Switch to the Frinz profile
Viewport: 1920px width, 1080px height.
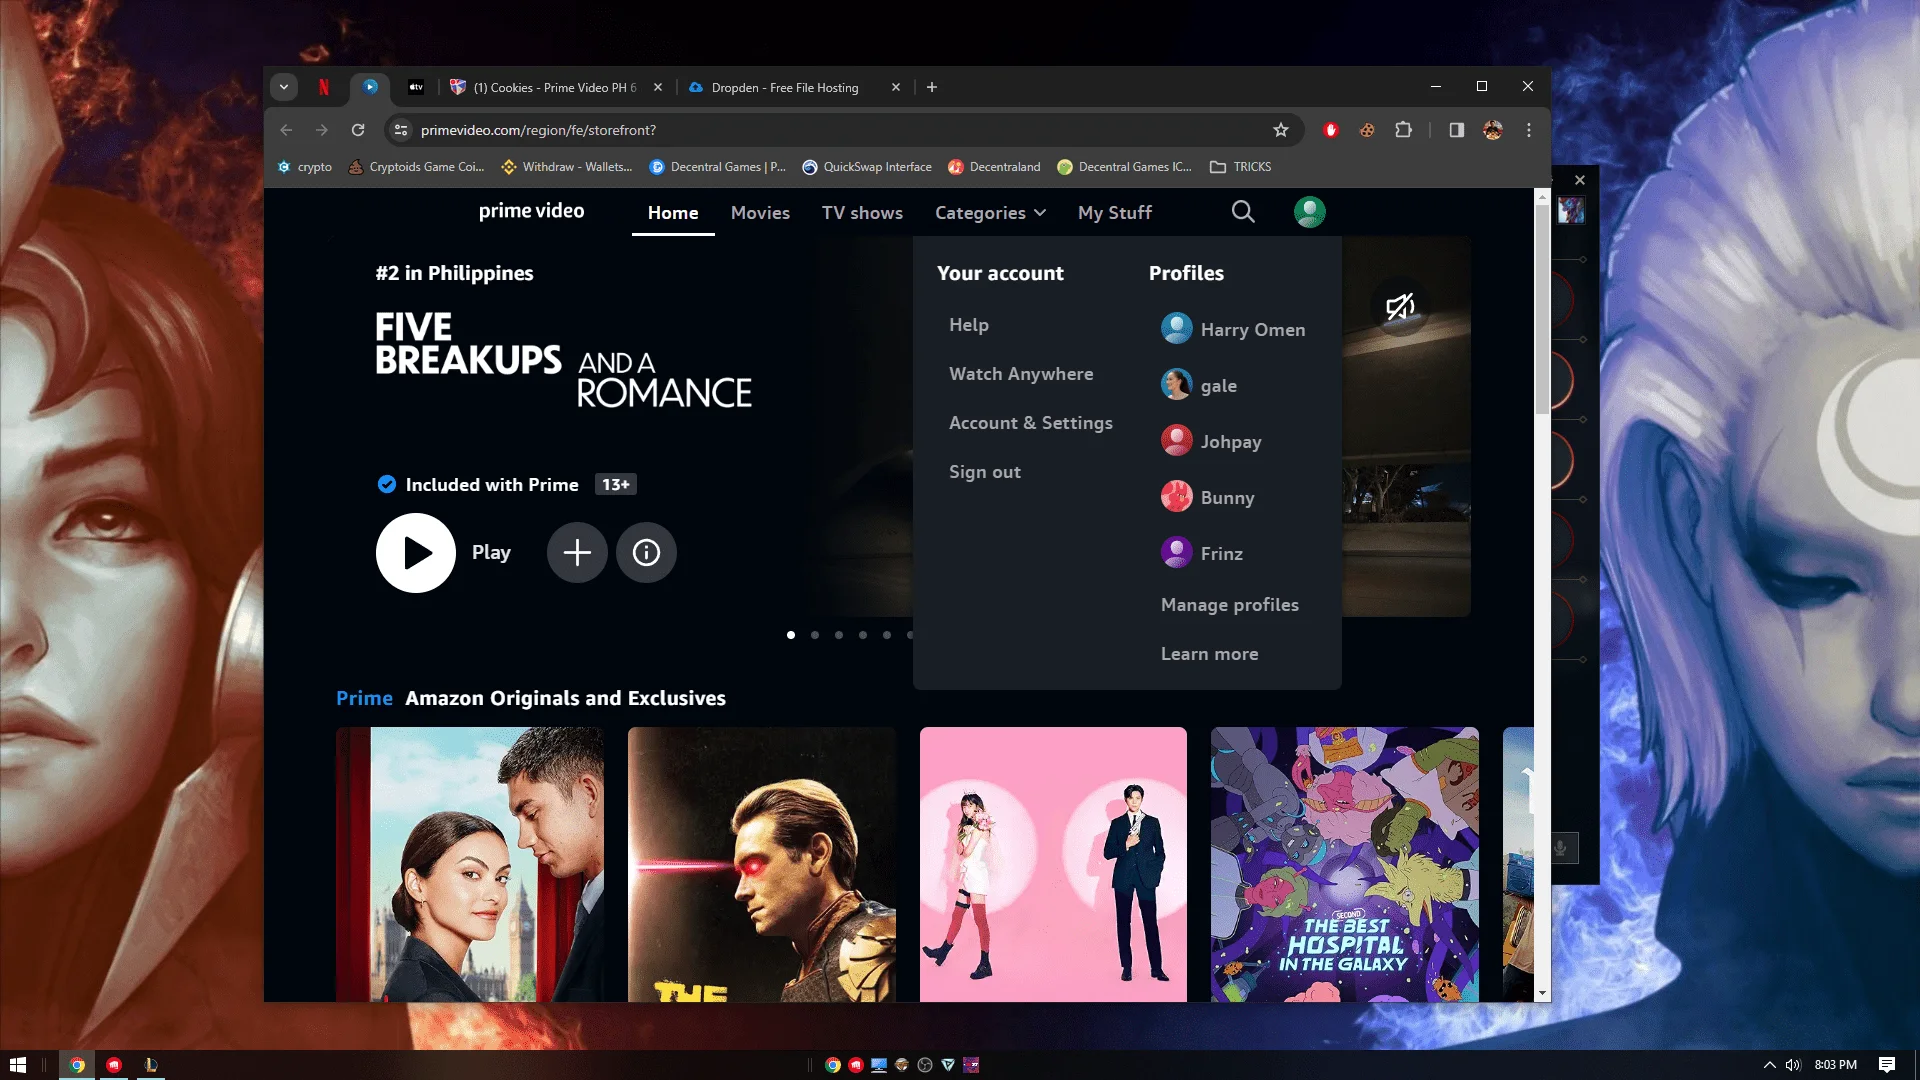pos(1202,553)
